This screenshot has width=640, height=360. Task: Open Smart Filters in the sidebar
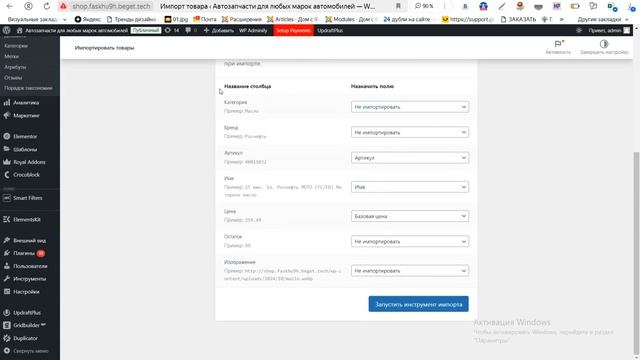27,198
